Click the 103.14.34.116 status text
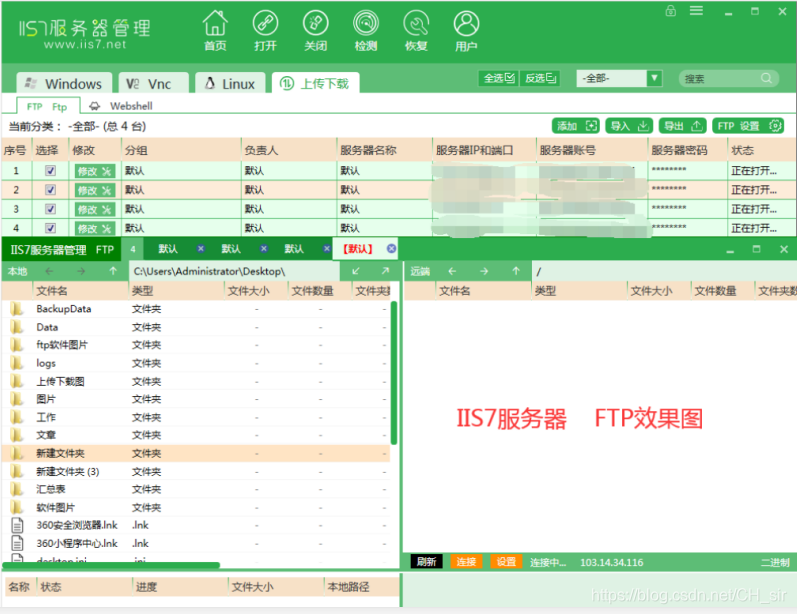The image size is (797, 614). point(611,562)
